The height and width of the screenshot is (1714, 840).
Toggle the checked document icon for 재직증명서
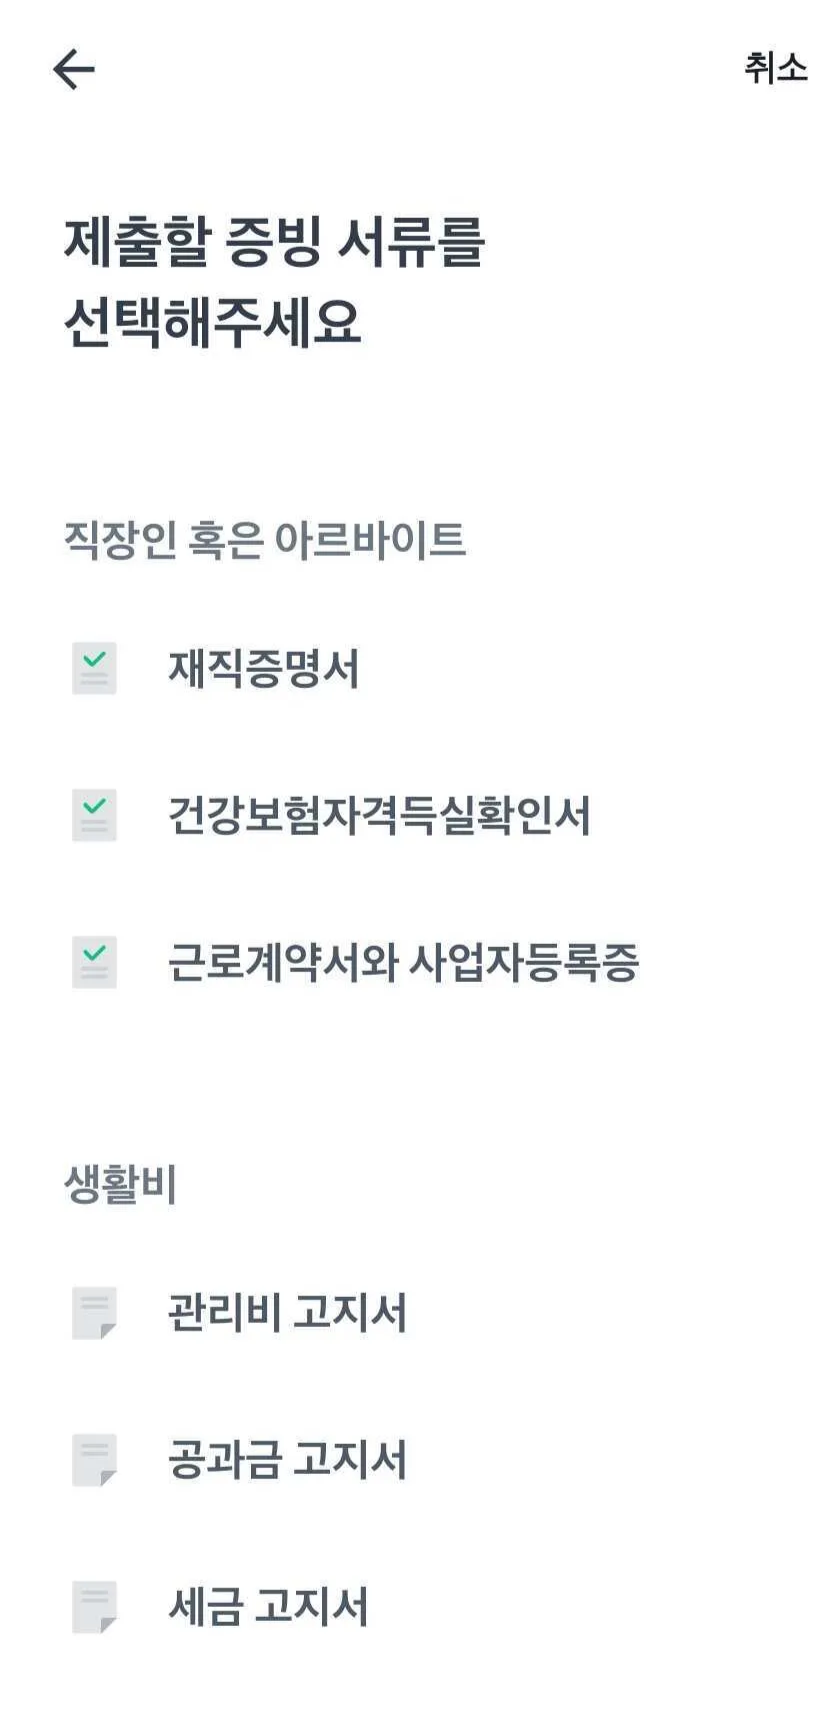pyautogui.click(x=94, y=668)
